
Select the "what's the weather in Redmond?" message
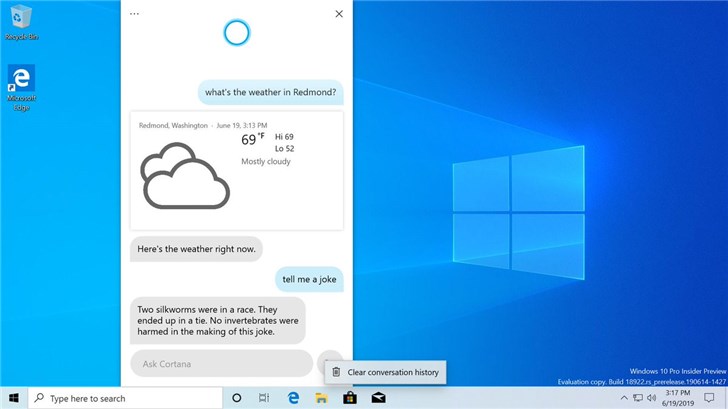[270, 94]
